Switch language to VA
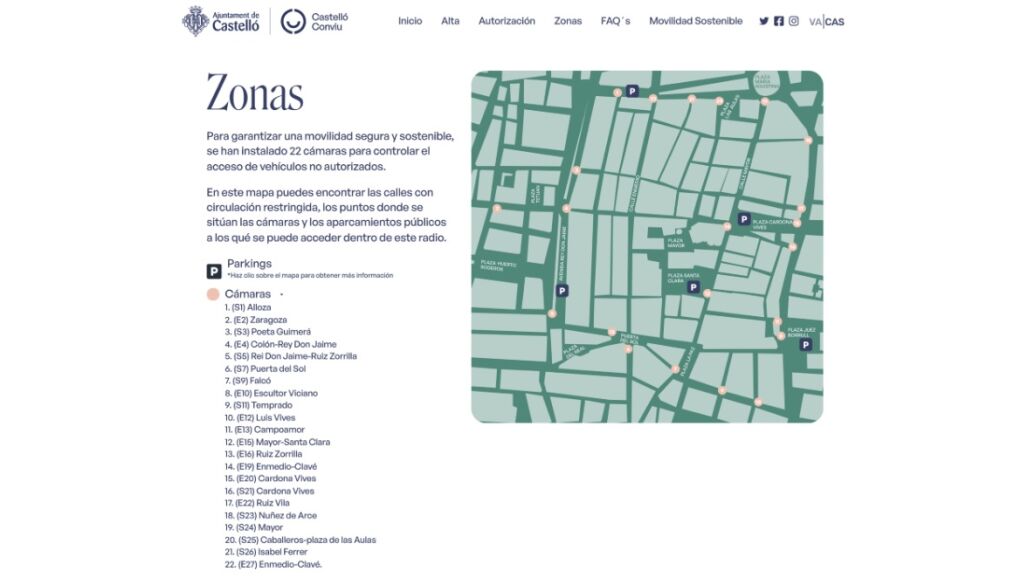This screenshot has height=578, width=1028. point(815,22)
